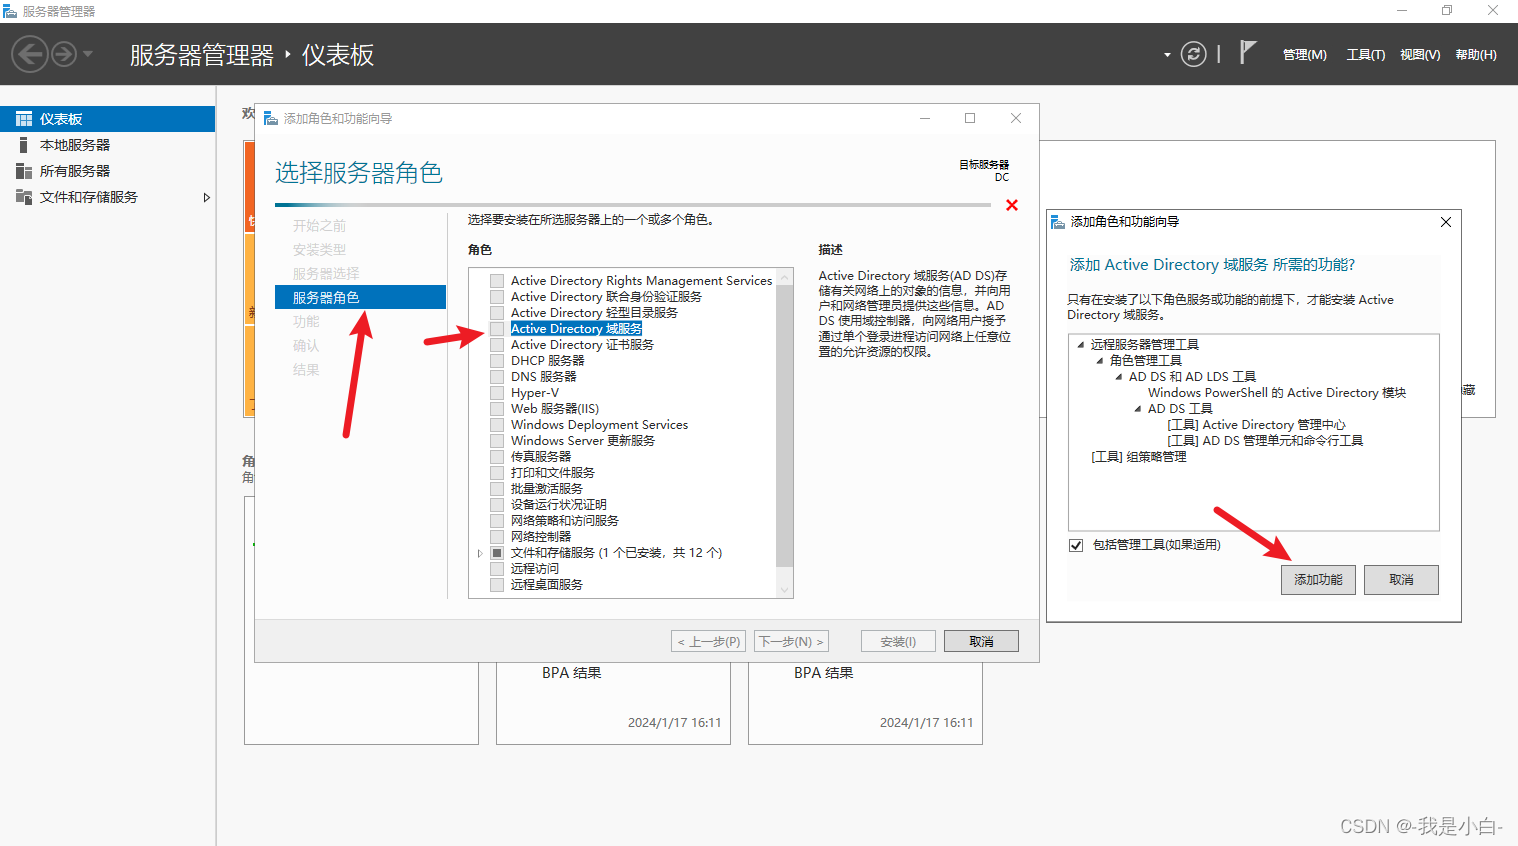
Task: Check the DHCP 服务器 role
Action: (497, 361)
